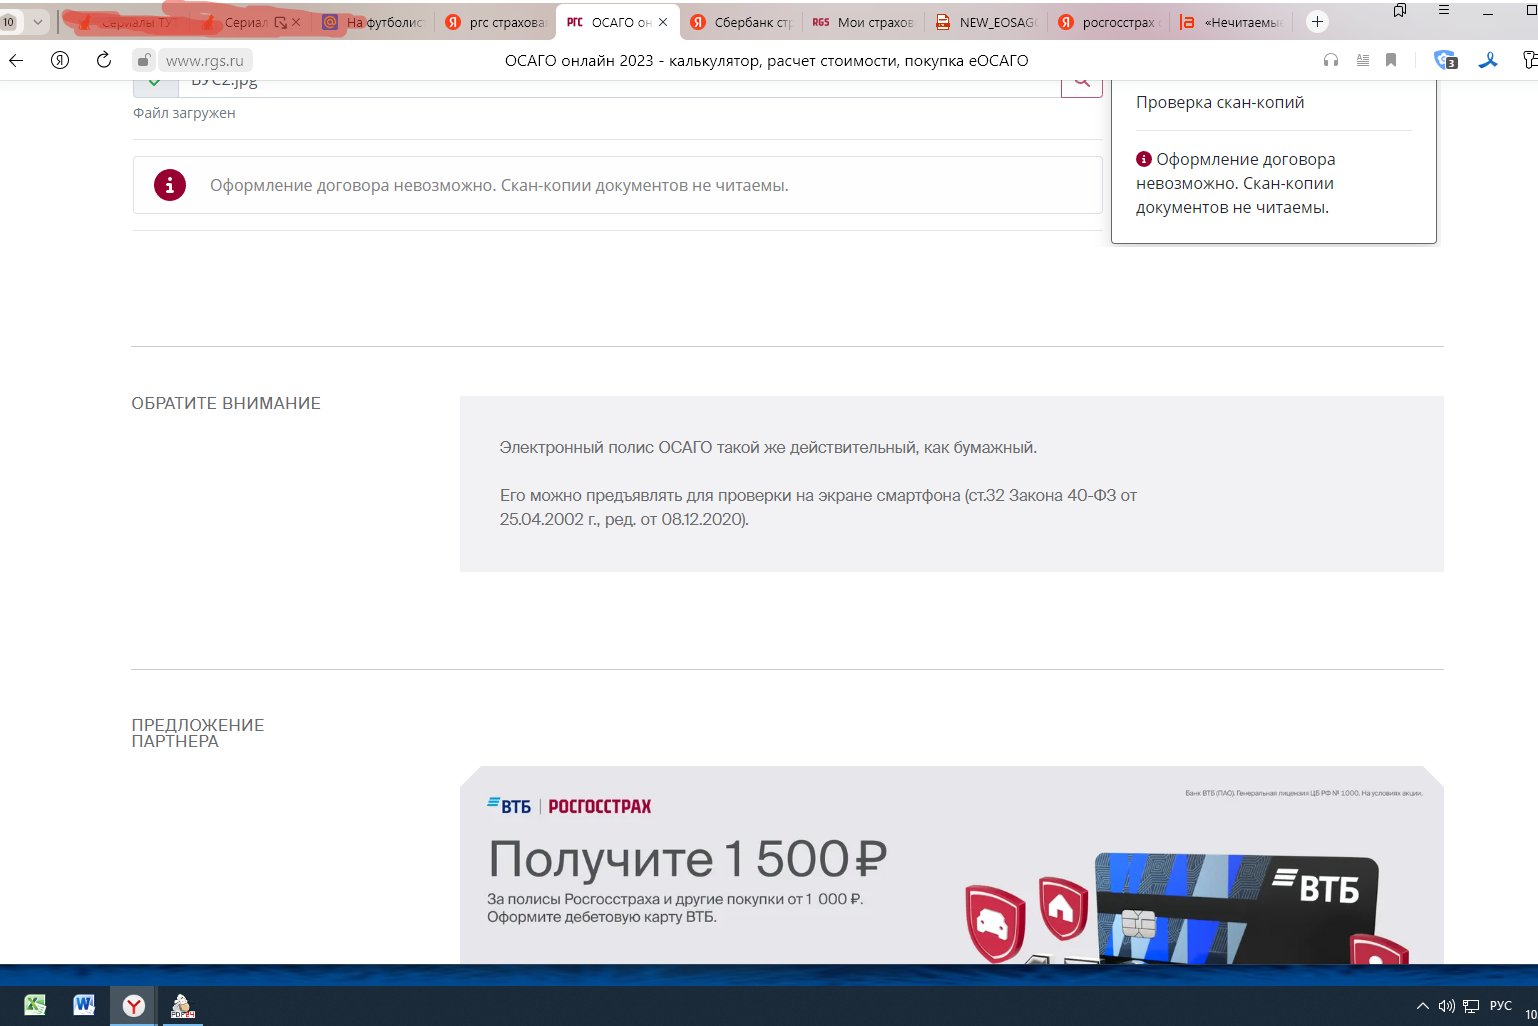
Task: Switch to the «ргс страхова» tab
Action: coord(495,21)
